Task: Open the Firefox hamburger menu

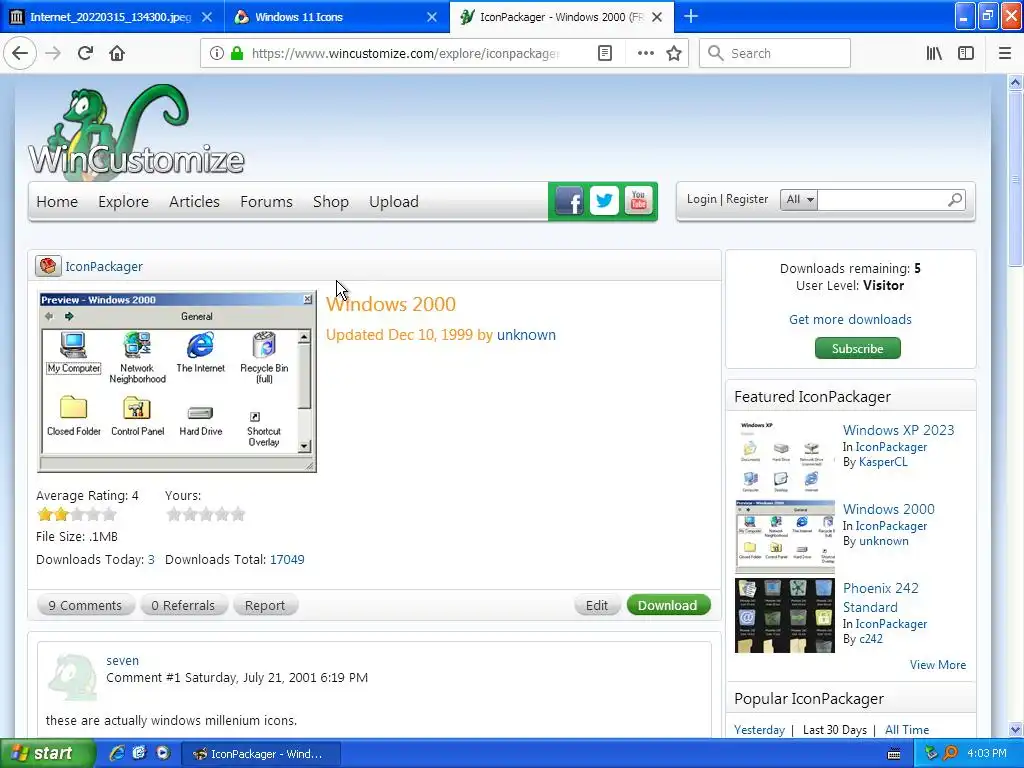Action: click(1005, 53)
